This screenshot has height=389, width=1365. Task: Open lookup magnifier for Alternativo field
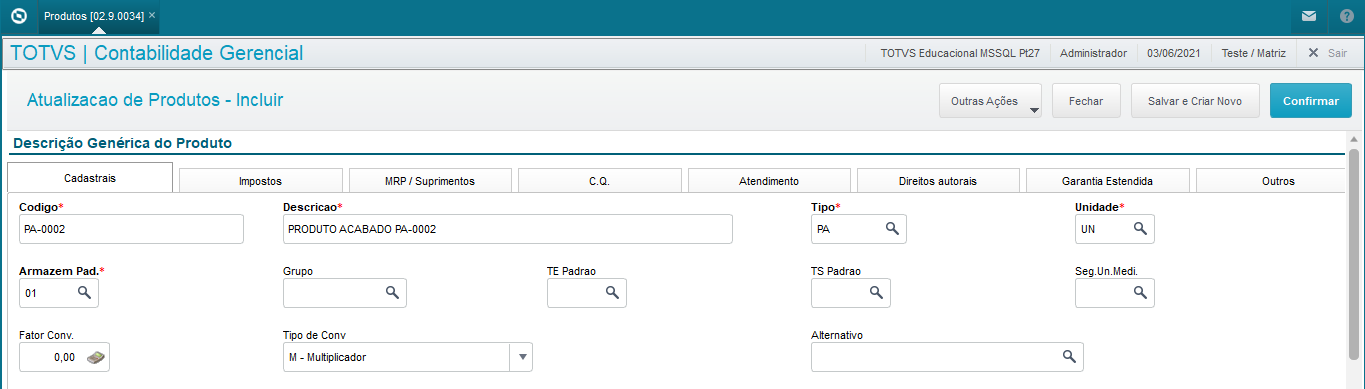tap(1069, 357)
